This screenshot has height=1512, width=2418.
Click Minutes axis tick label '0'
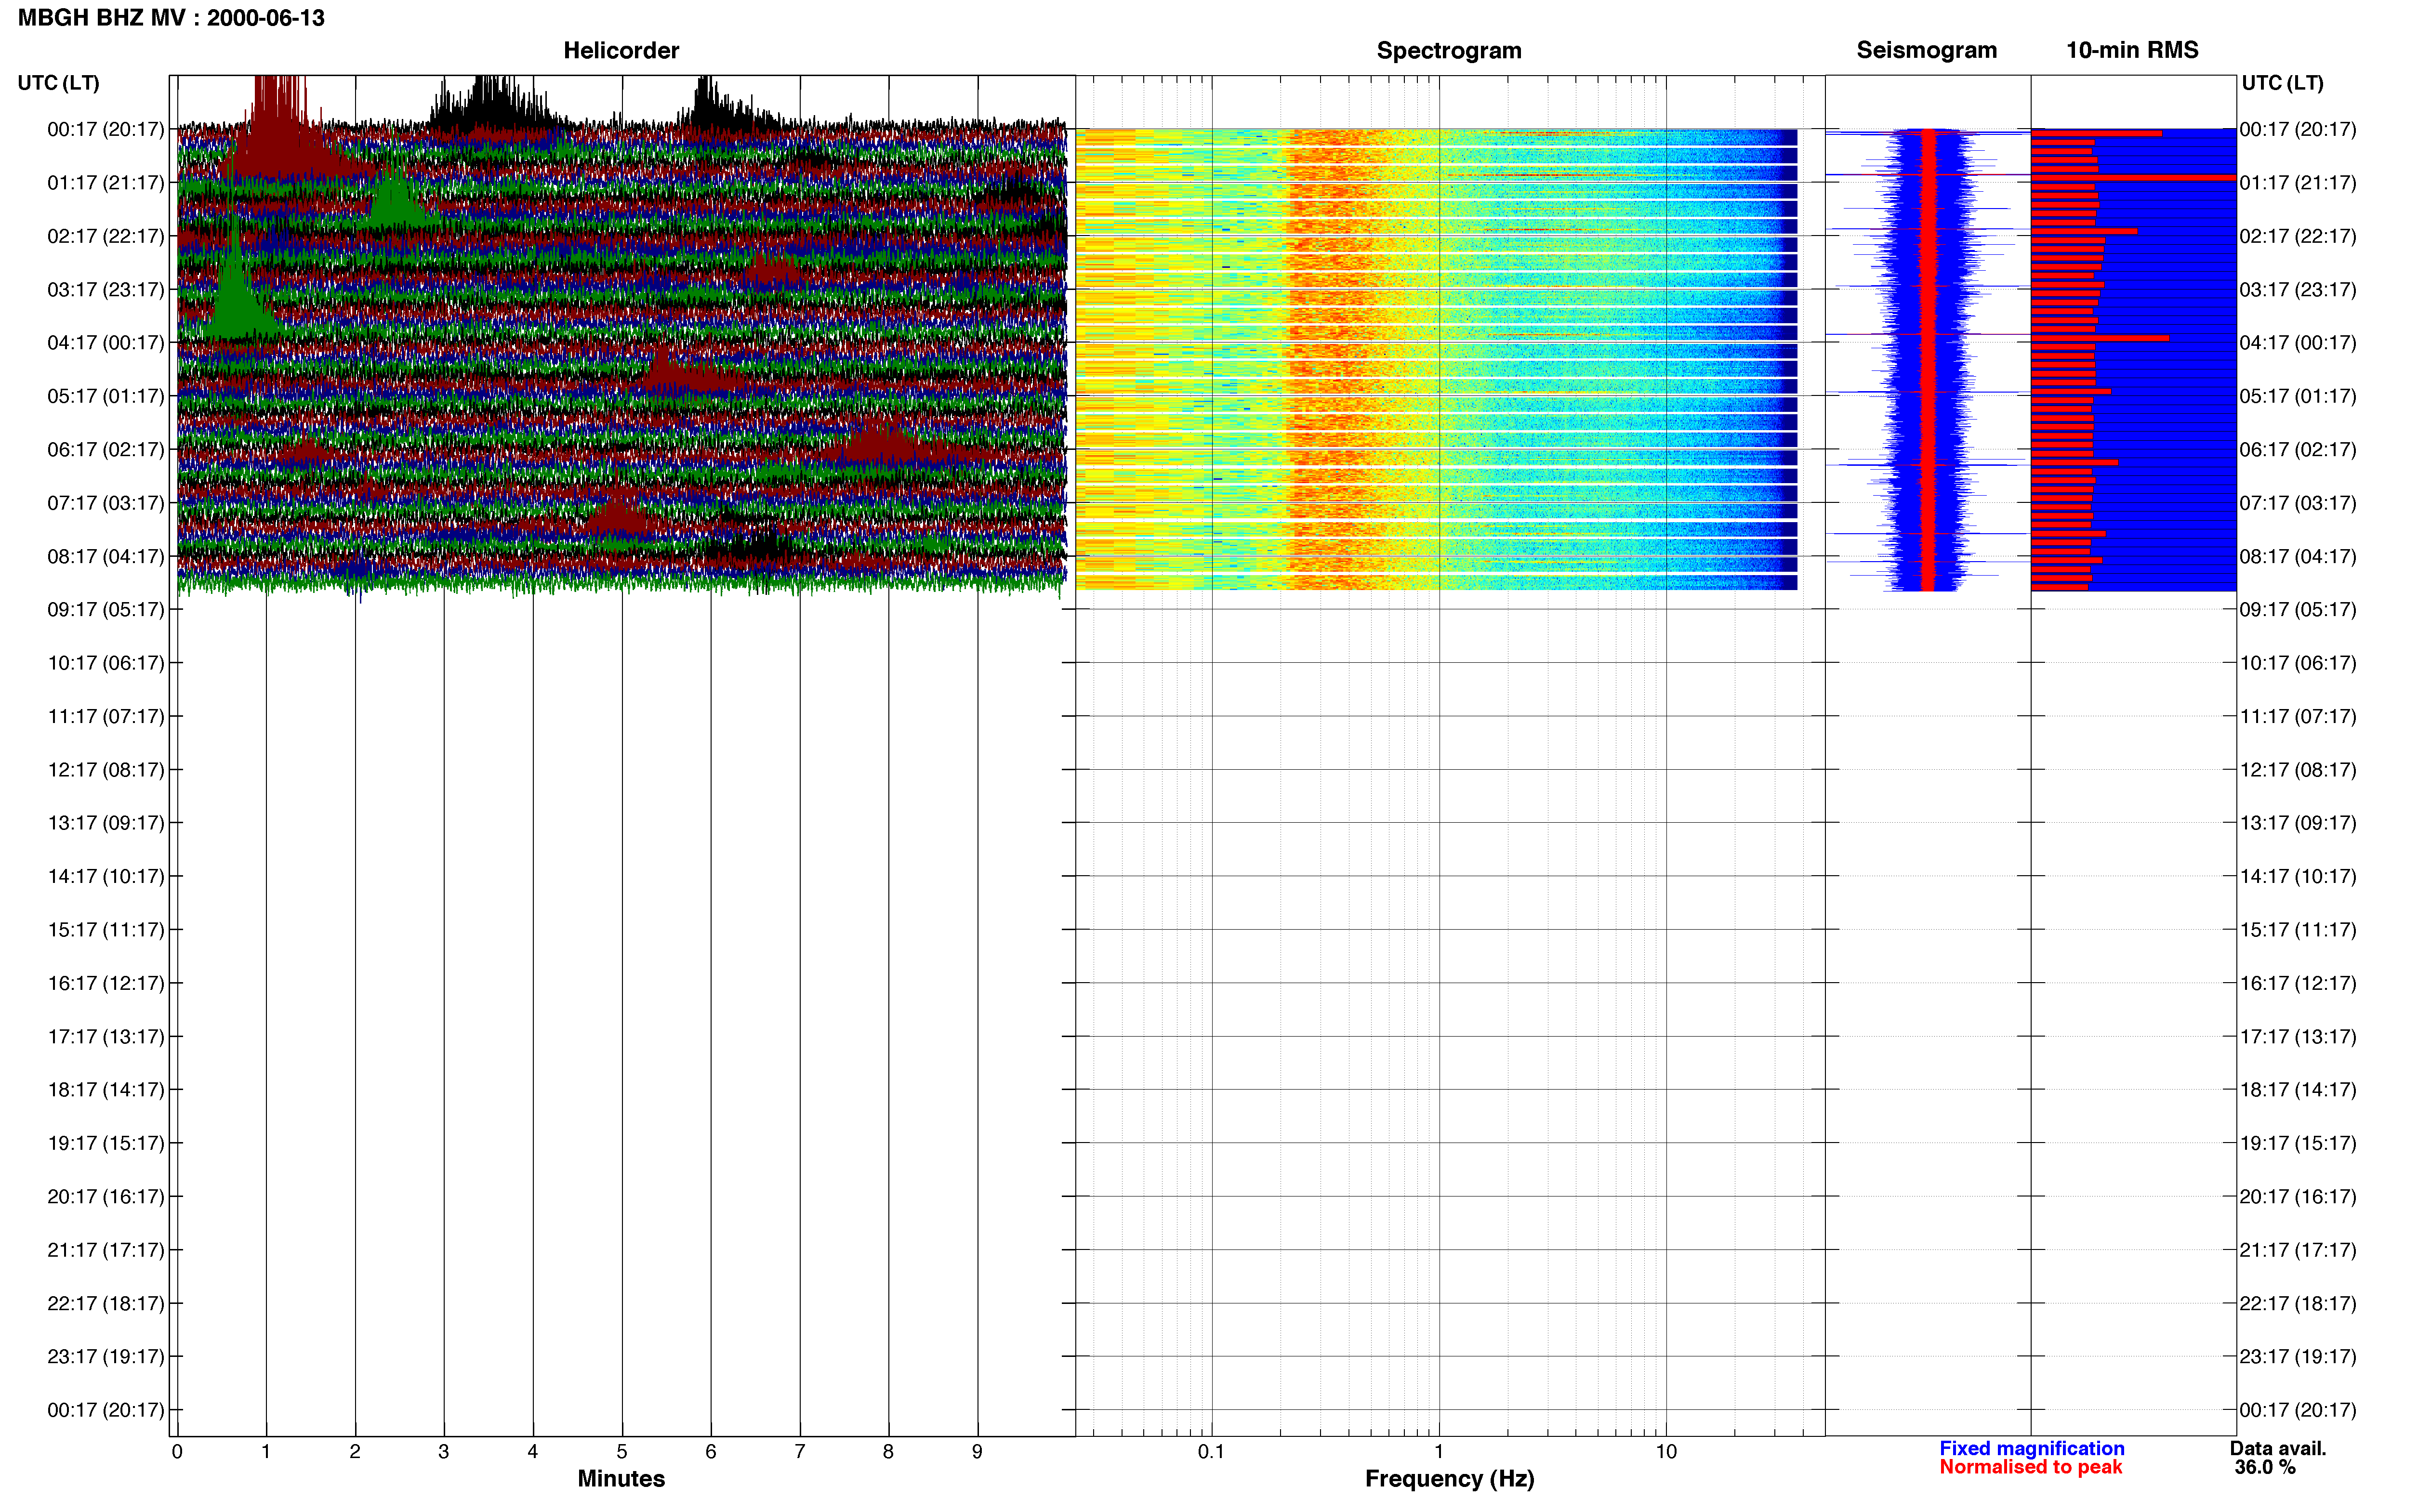point(177,1452)
